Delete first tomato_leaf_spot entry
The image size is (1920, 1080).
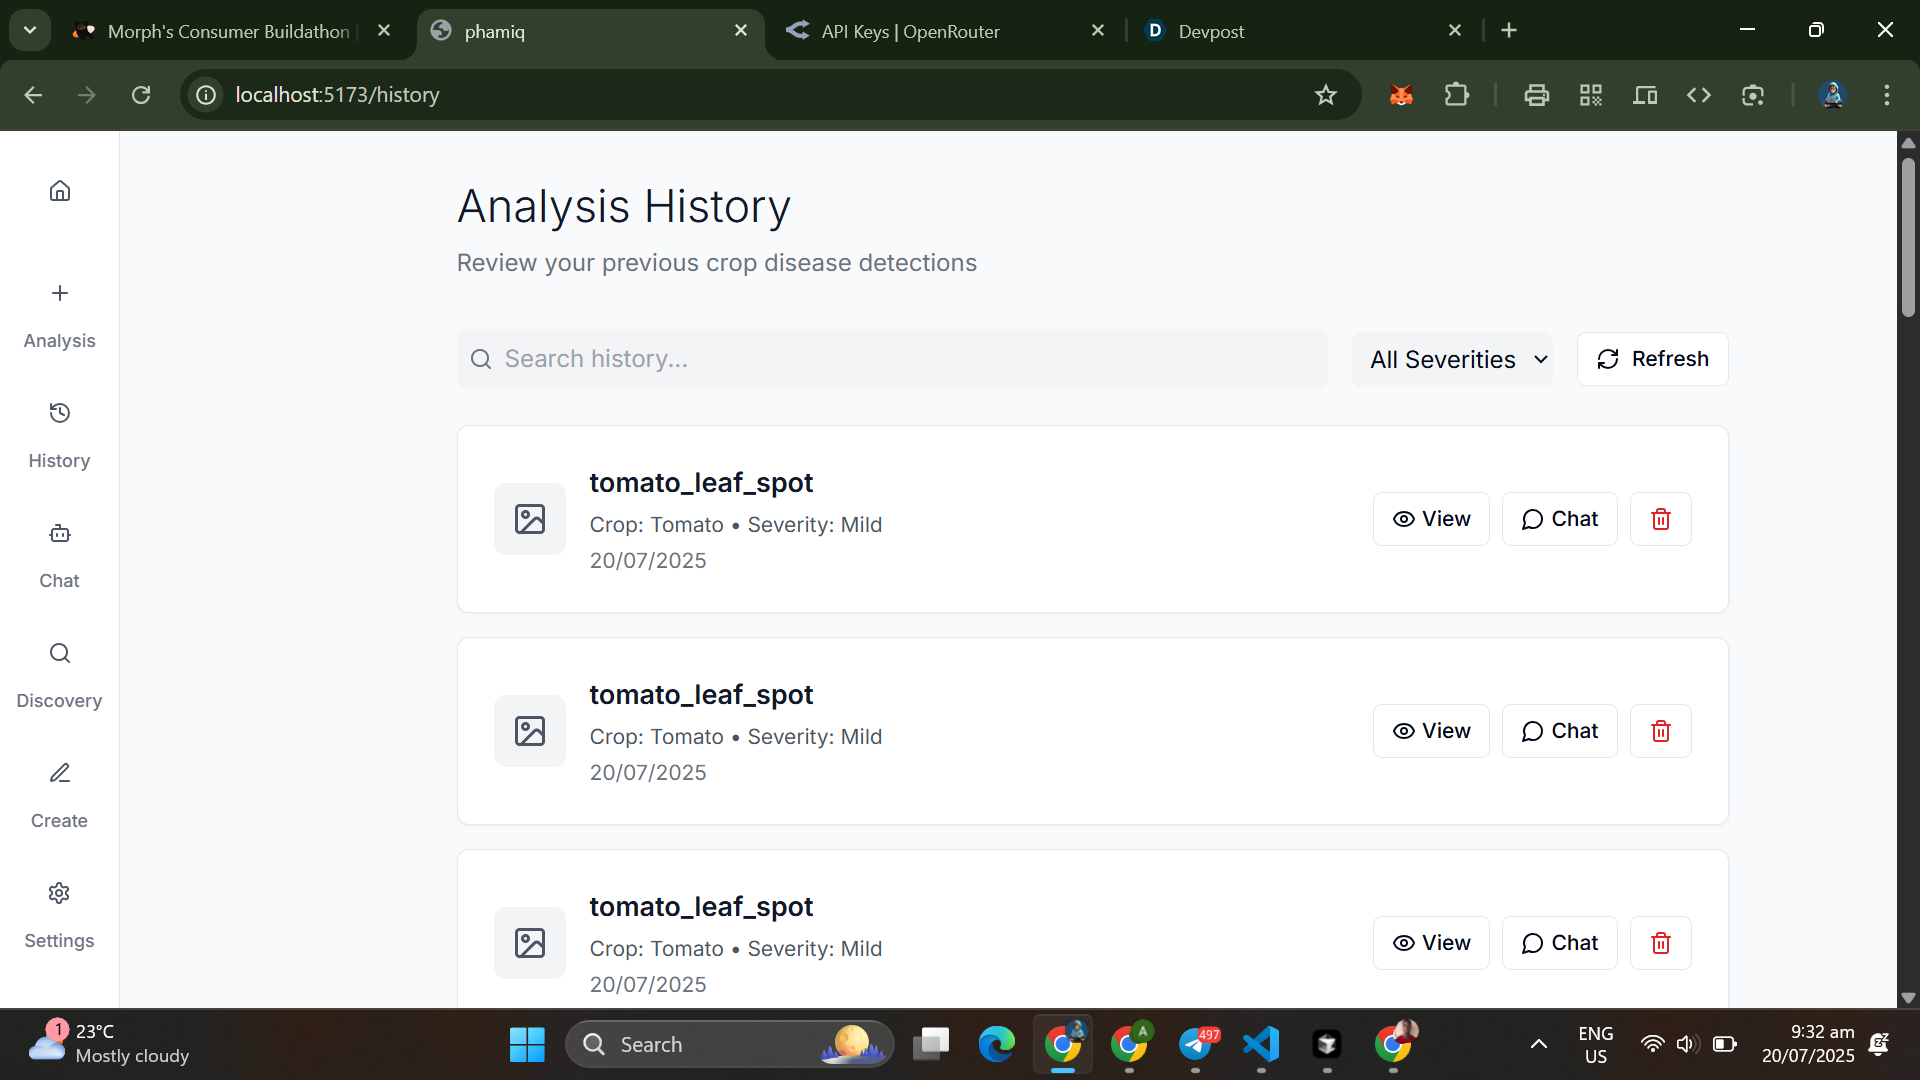pos(1660,519)
